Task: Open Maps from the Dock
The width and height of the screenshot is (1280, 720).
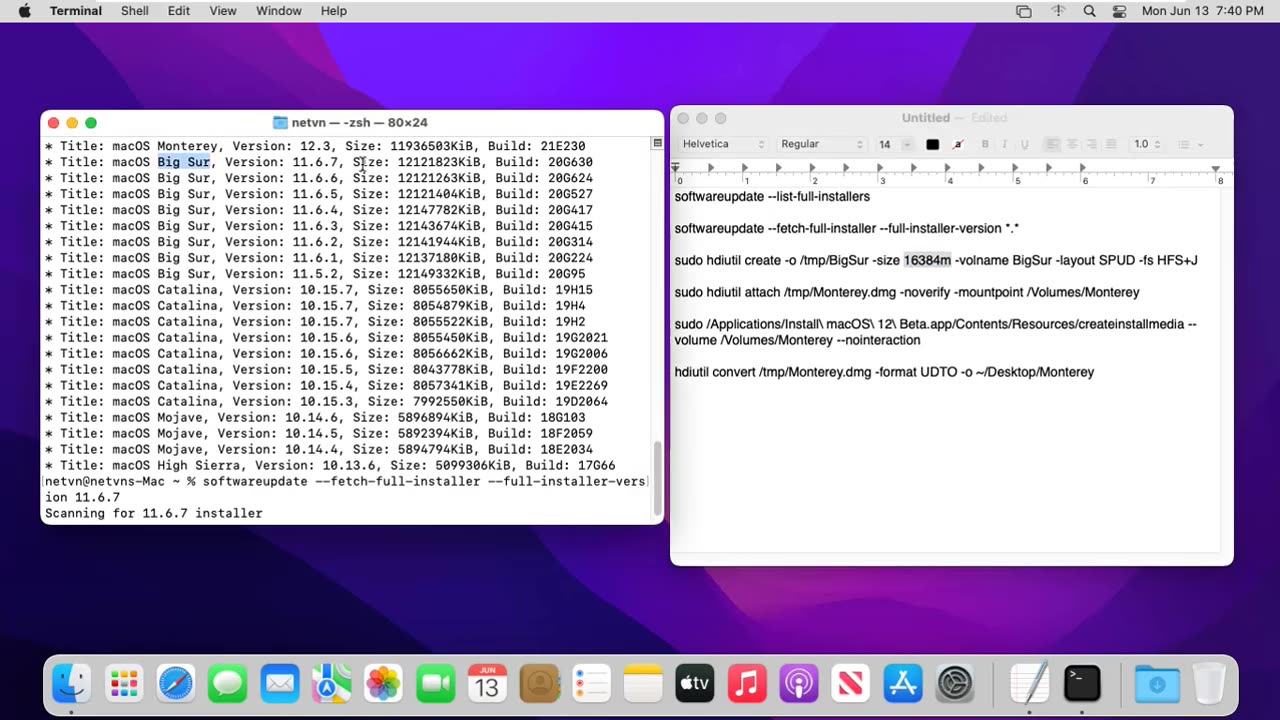Action: (331, 684)
